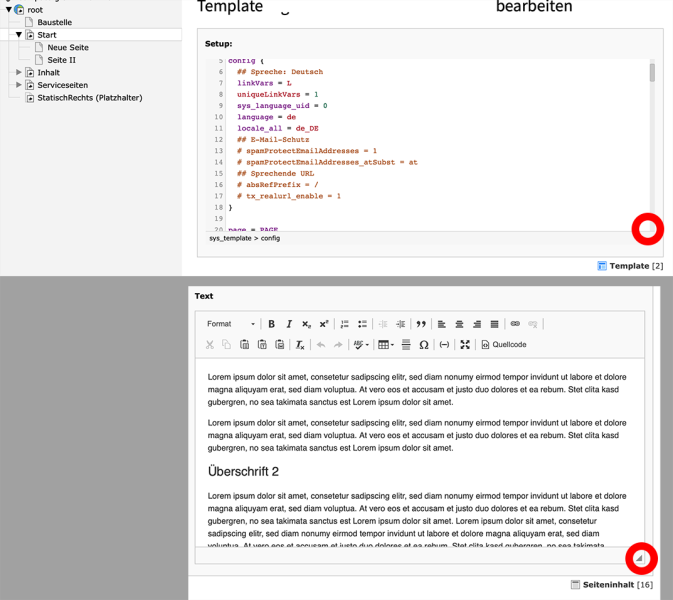Open the Format dropdown
Screen dimensions: 673x600
click(231, 324)
